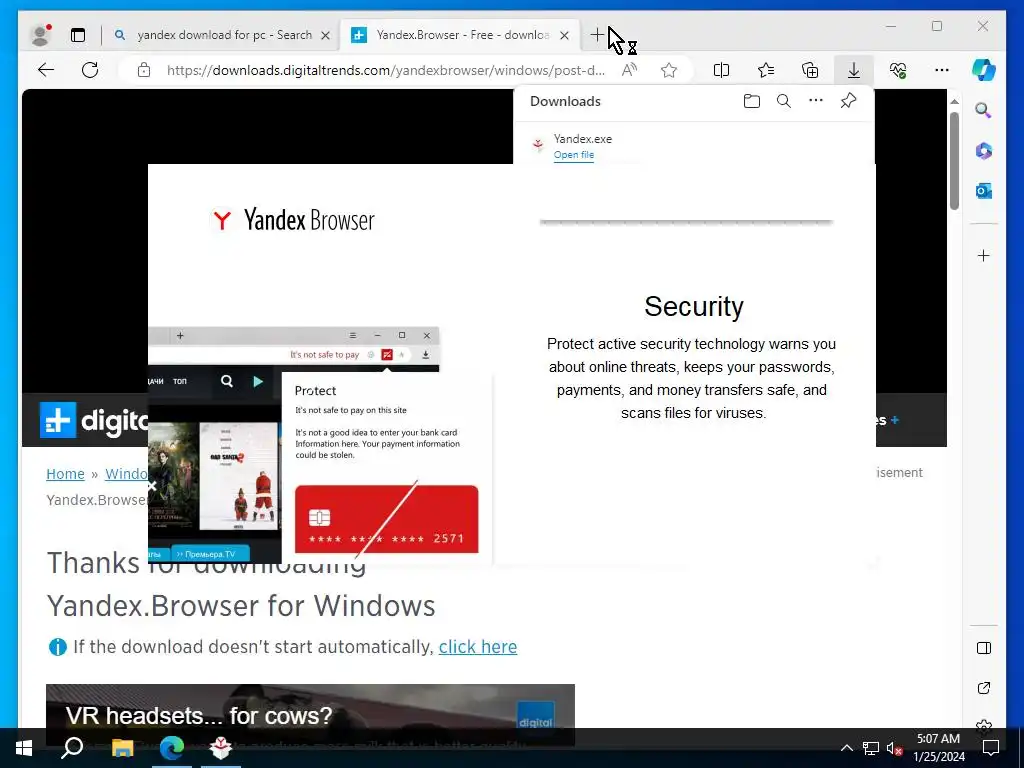Click the 'click here' download link
This screenshot has width=1024, height=768.
coord(477,647)
